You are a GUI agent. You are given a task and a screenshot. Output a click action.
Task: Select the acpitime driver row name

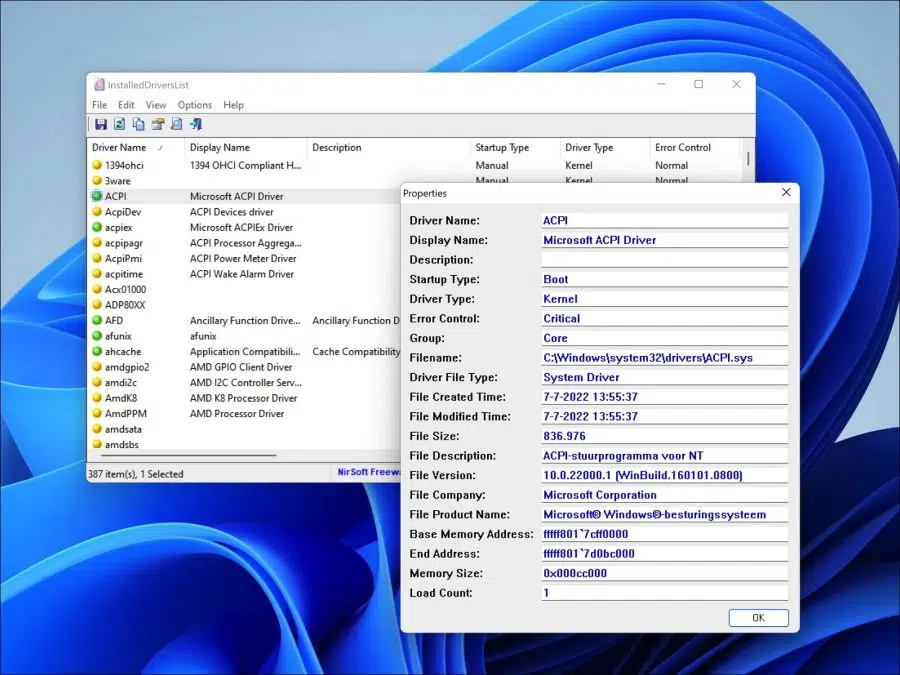(123, 274)
